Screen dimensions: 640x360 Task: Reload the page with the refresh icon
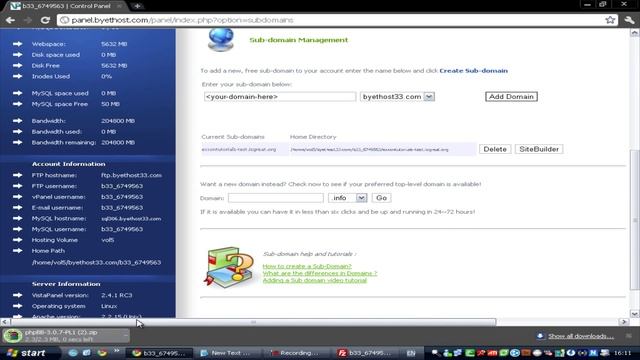pyautogui.click(x=45, y=20)
